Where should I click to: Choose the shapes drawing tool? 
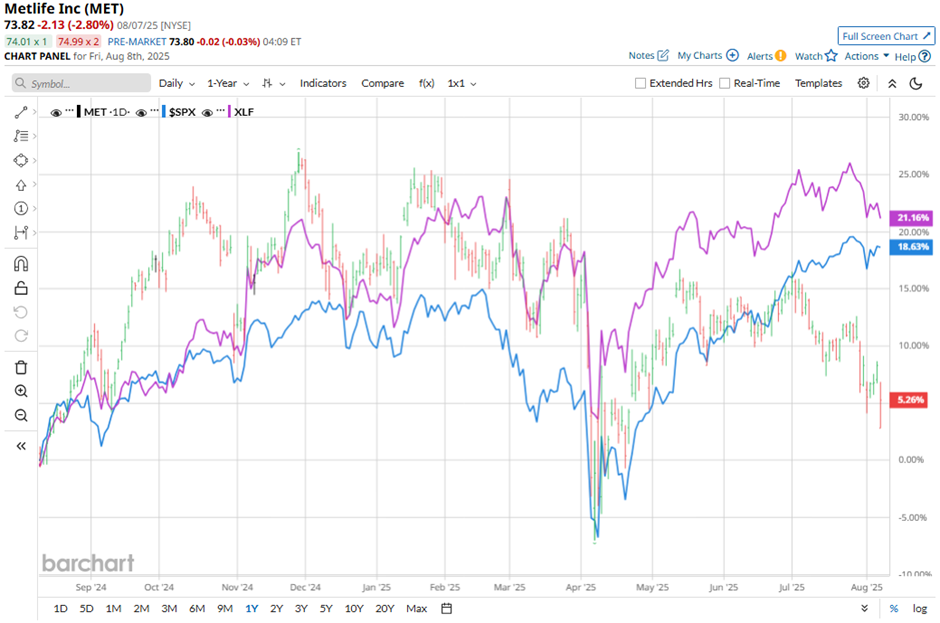coord(21,161)
